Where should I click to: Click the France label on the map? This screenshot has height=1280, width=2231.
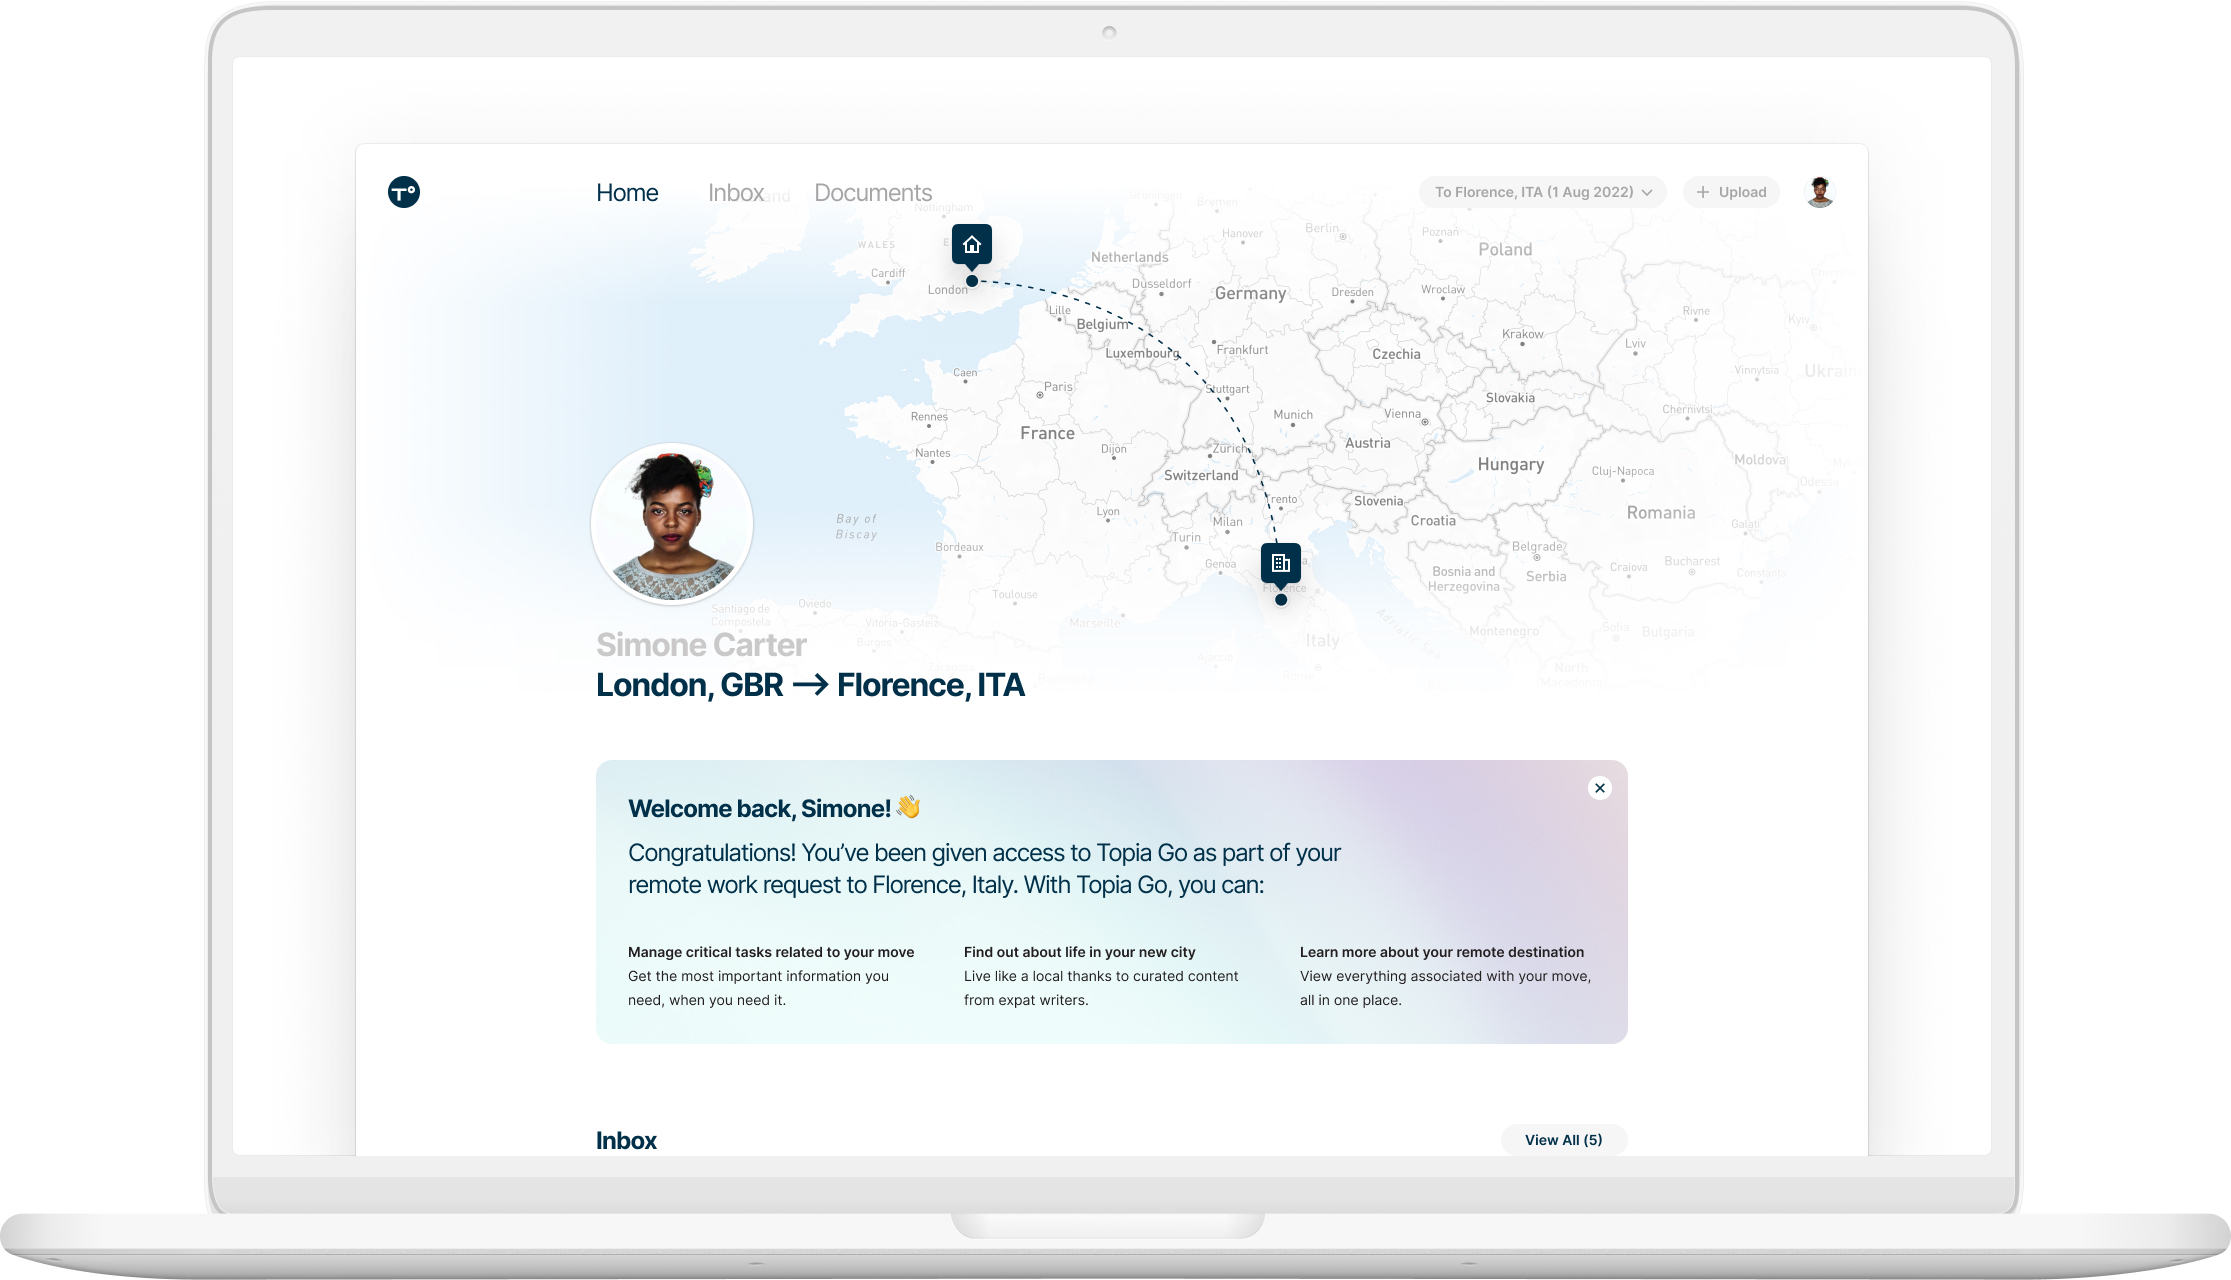(x=1047, y=433)
